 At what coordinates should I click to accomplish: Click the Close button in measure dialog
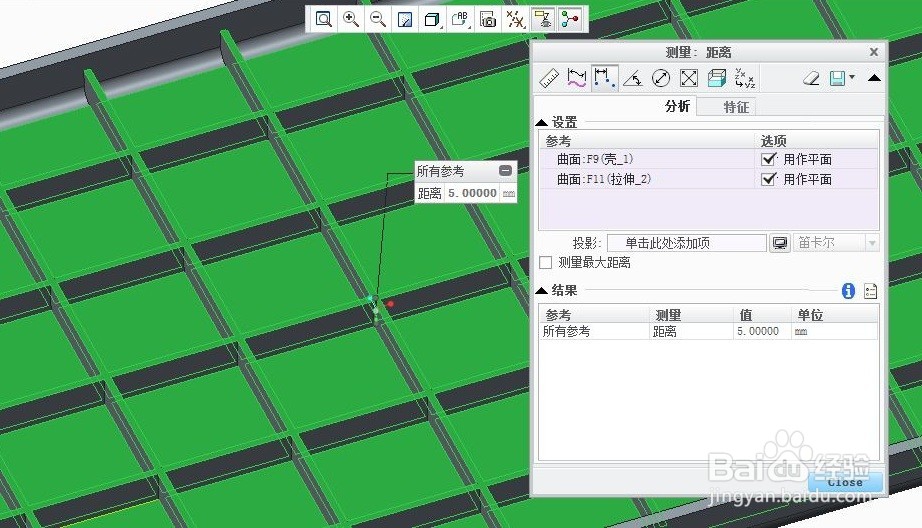[845, 482]
